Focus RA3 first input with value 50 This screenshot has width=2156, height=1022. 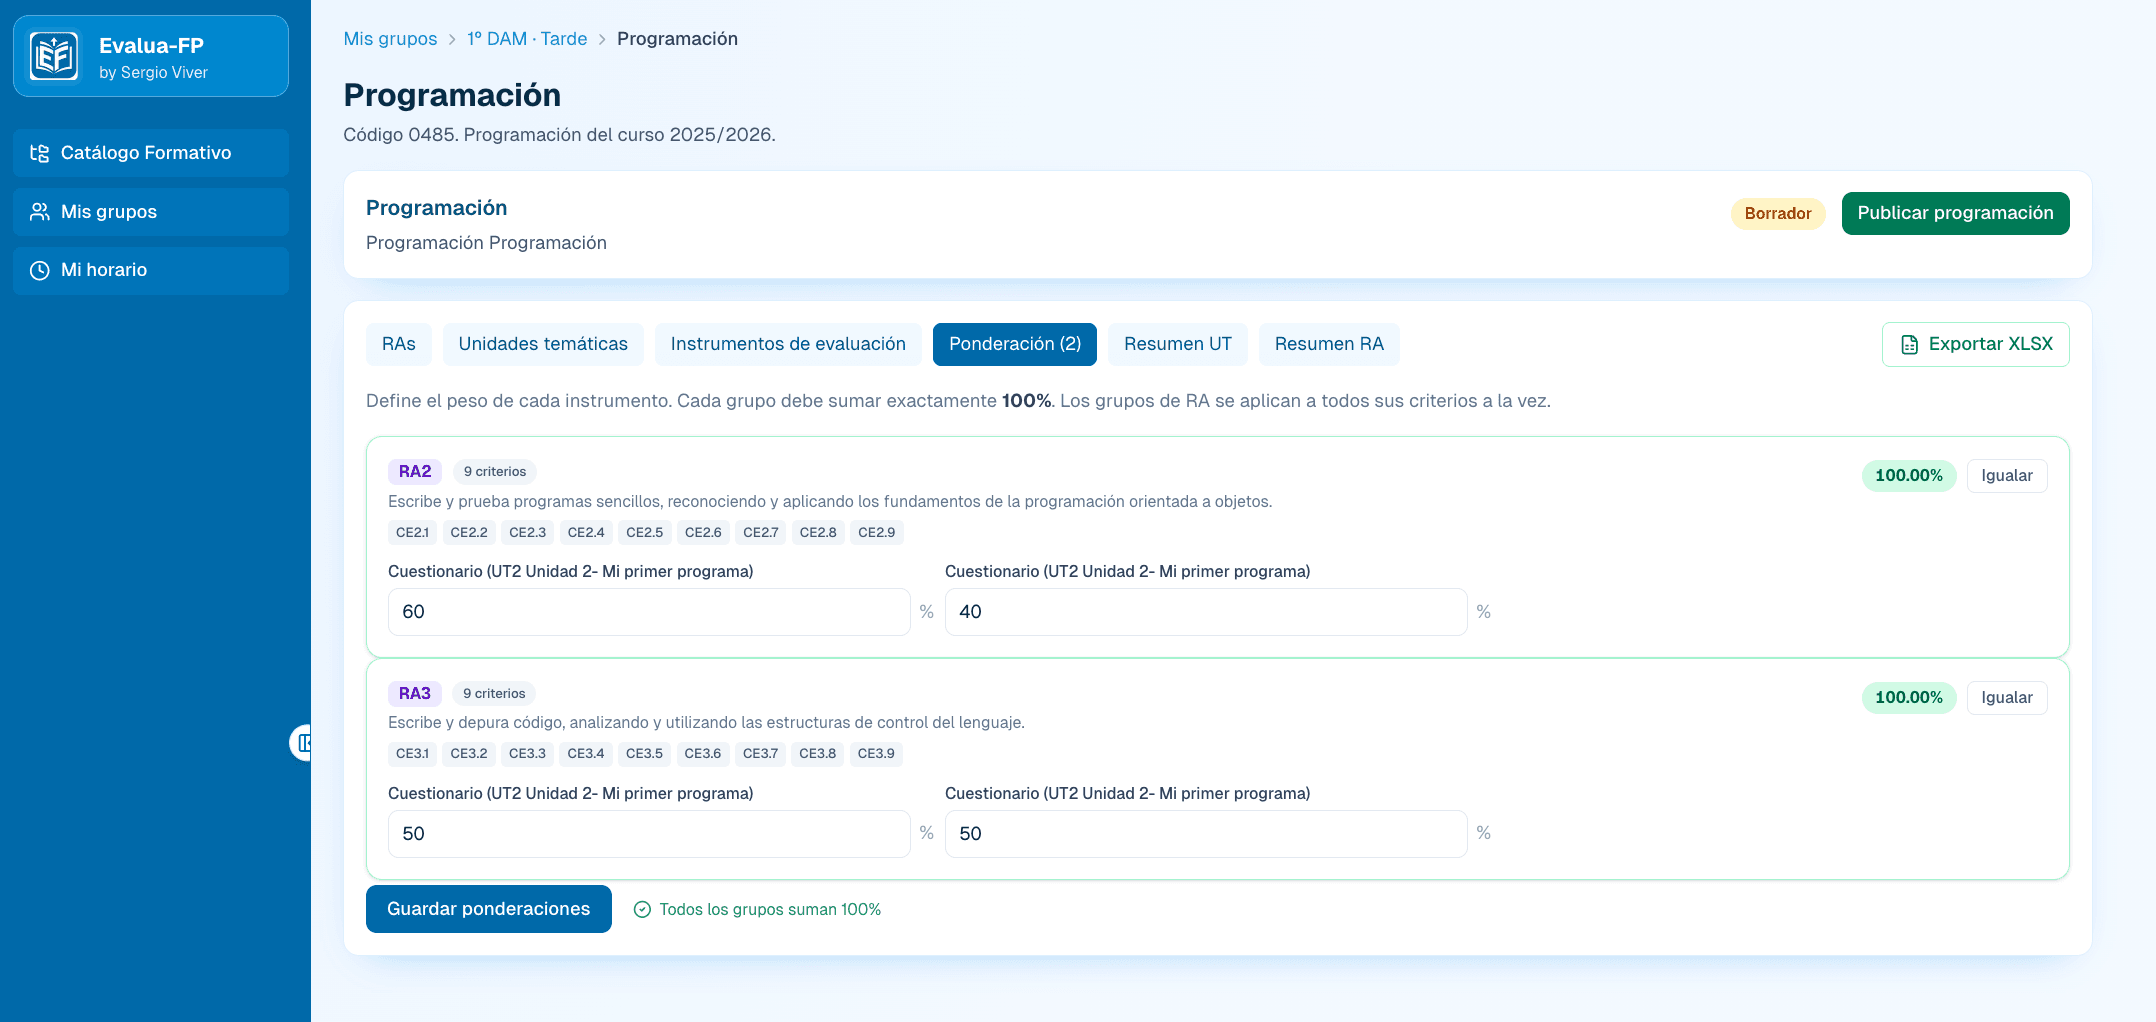(x=649, y=834)
